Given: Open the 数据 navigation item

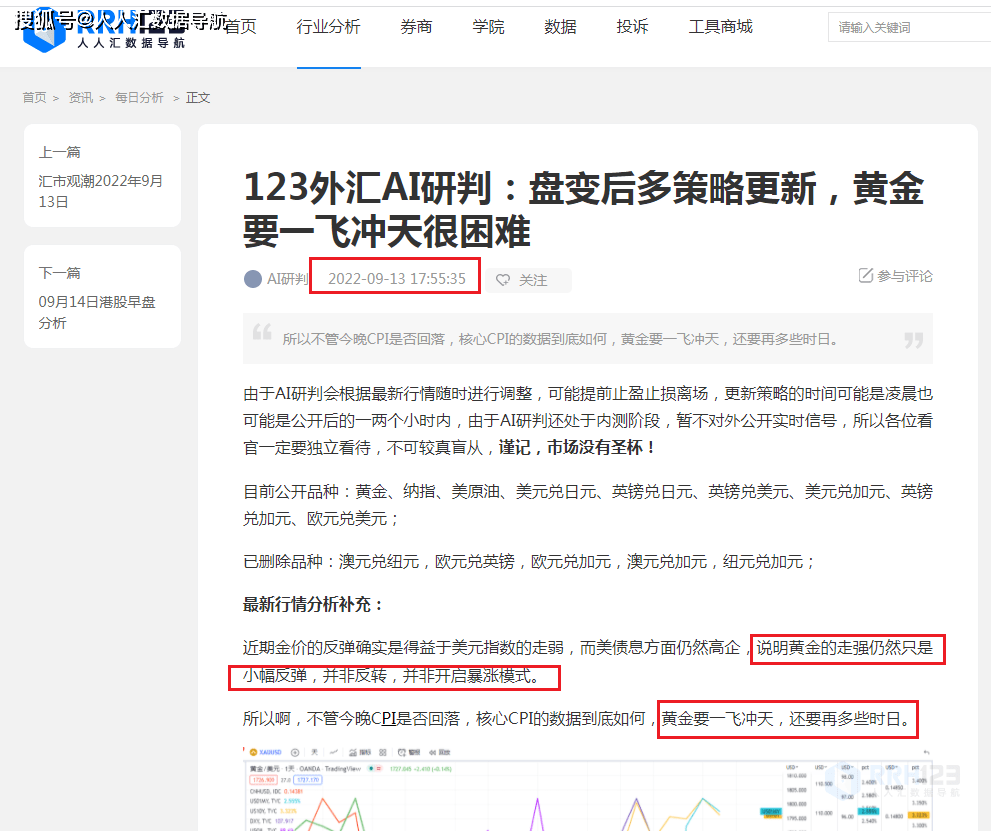Looking at the screenshot, I should [x=560, y=27].
